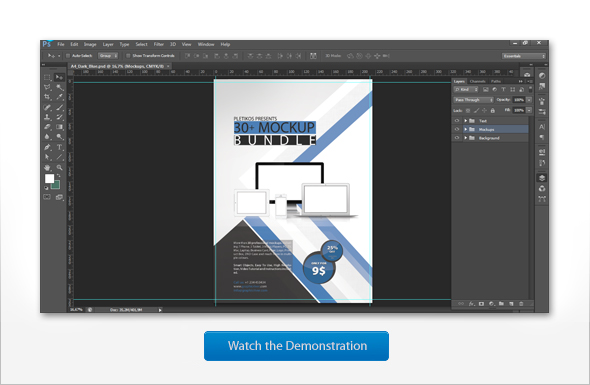Image resolution: width=590 pixels, height=385 pixels.
Task: Click the Opacity value field
Action: (519, 100)
